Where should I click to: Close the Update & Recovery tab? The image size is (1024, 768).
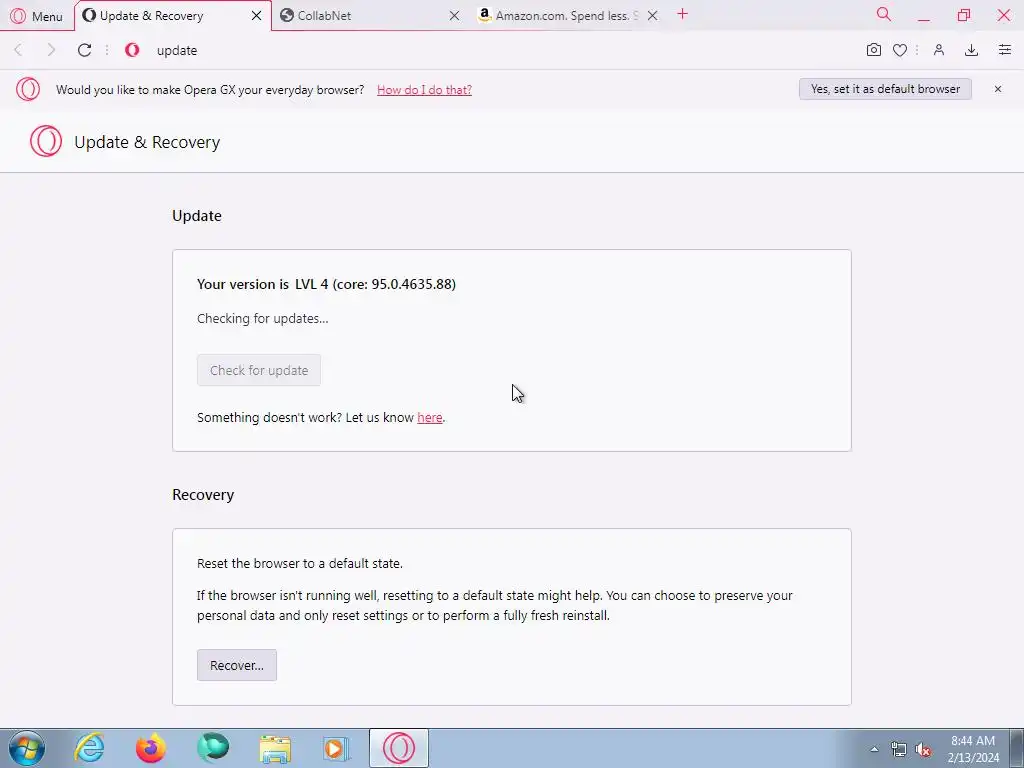[257, 16]
